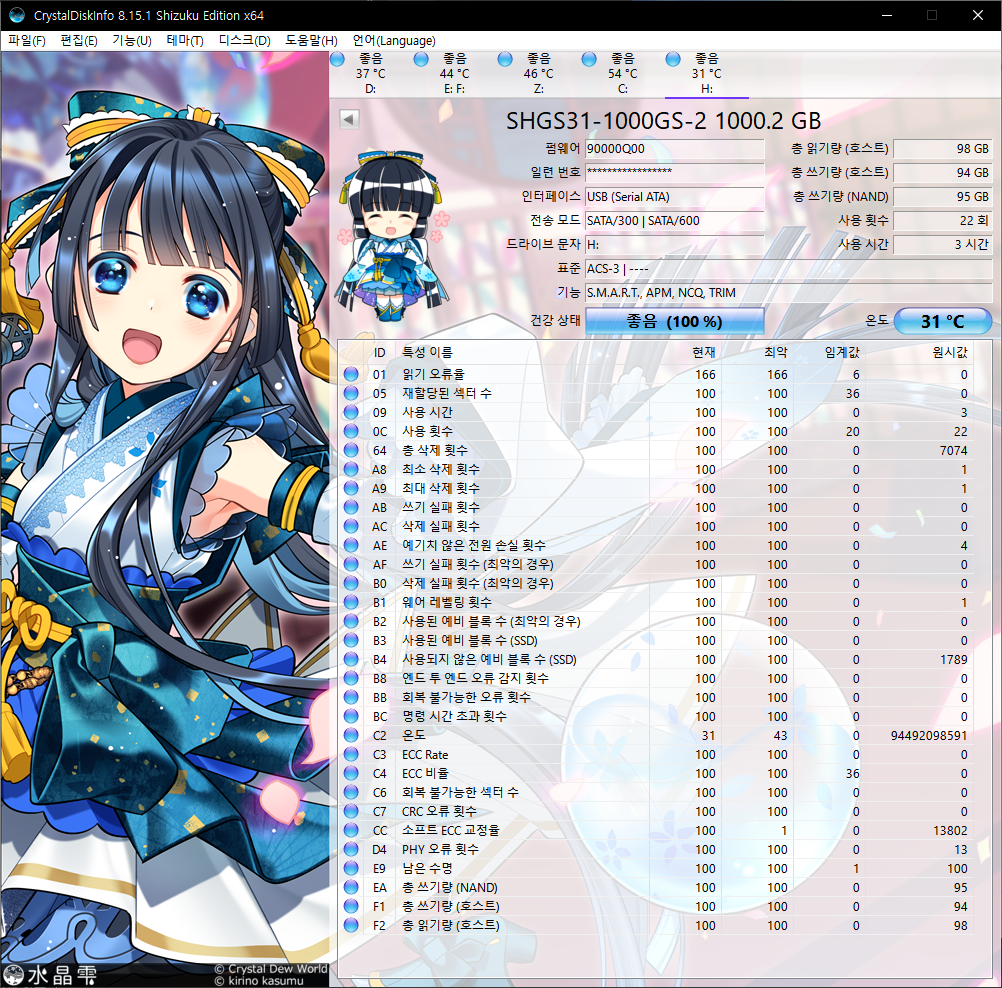The height and width of the screenshot is (988, 1002).
Task: Click the status orb for row B3 예비 블록
Action: point(351,640)
